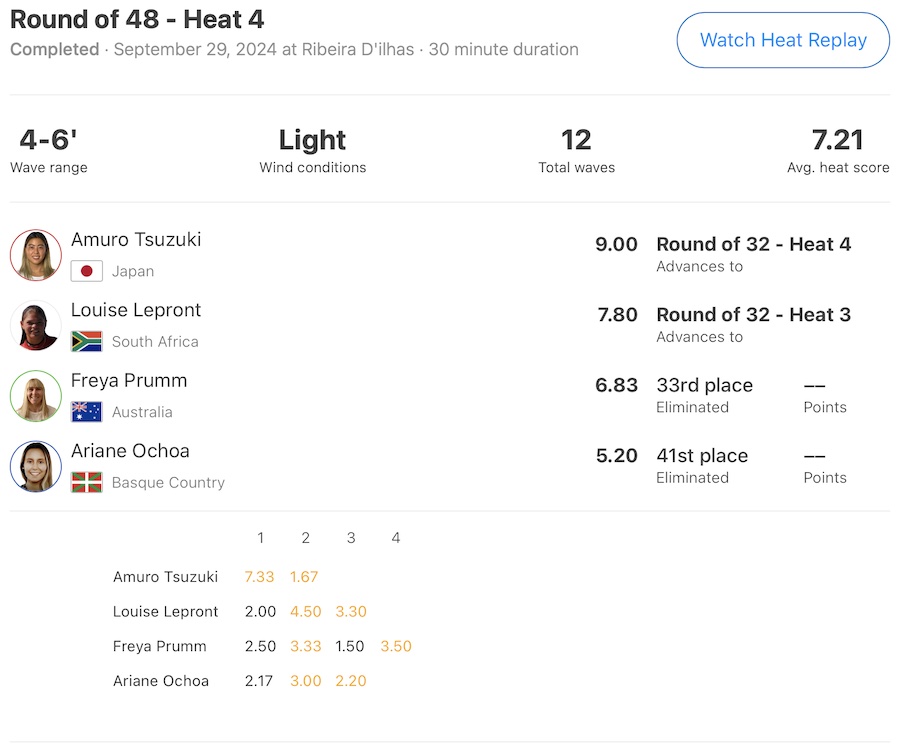Open Louise Lepront's profile photo
The image size is (900, 750).
36,326
